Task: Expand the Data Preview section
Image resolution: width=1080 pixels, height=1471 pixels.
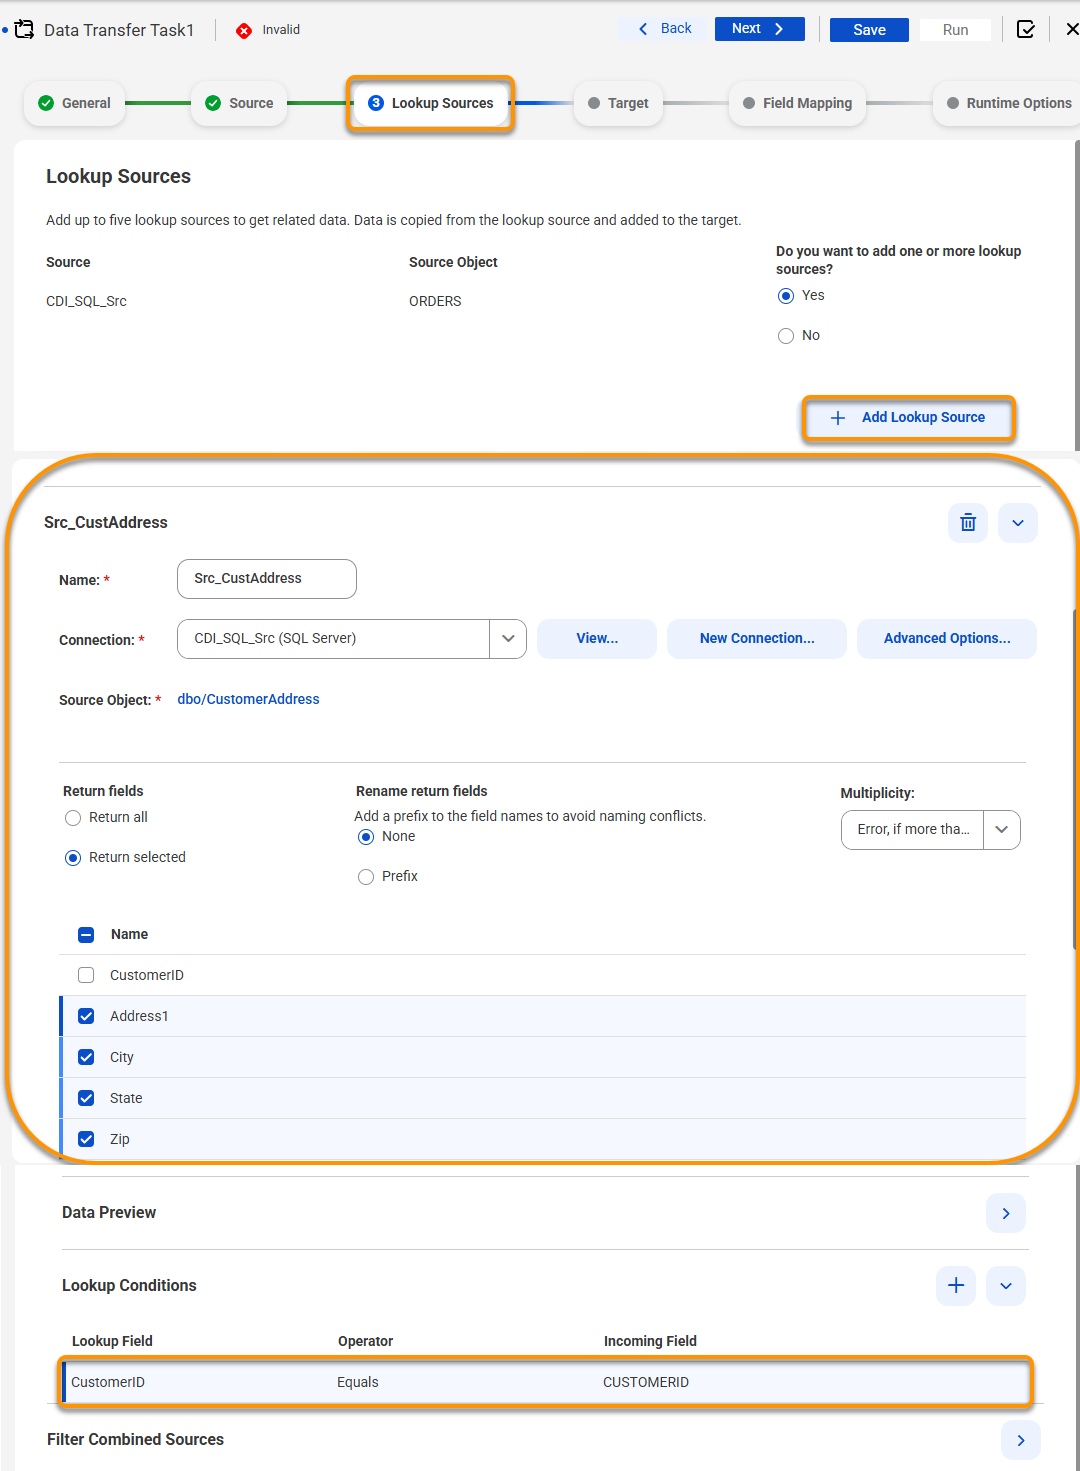Action: pyautogui.click(x=1006, y=1213)
